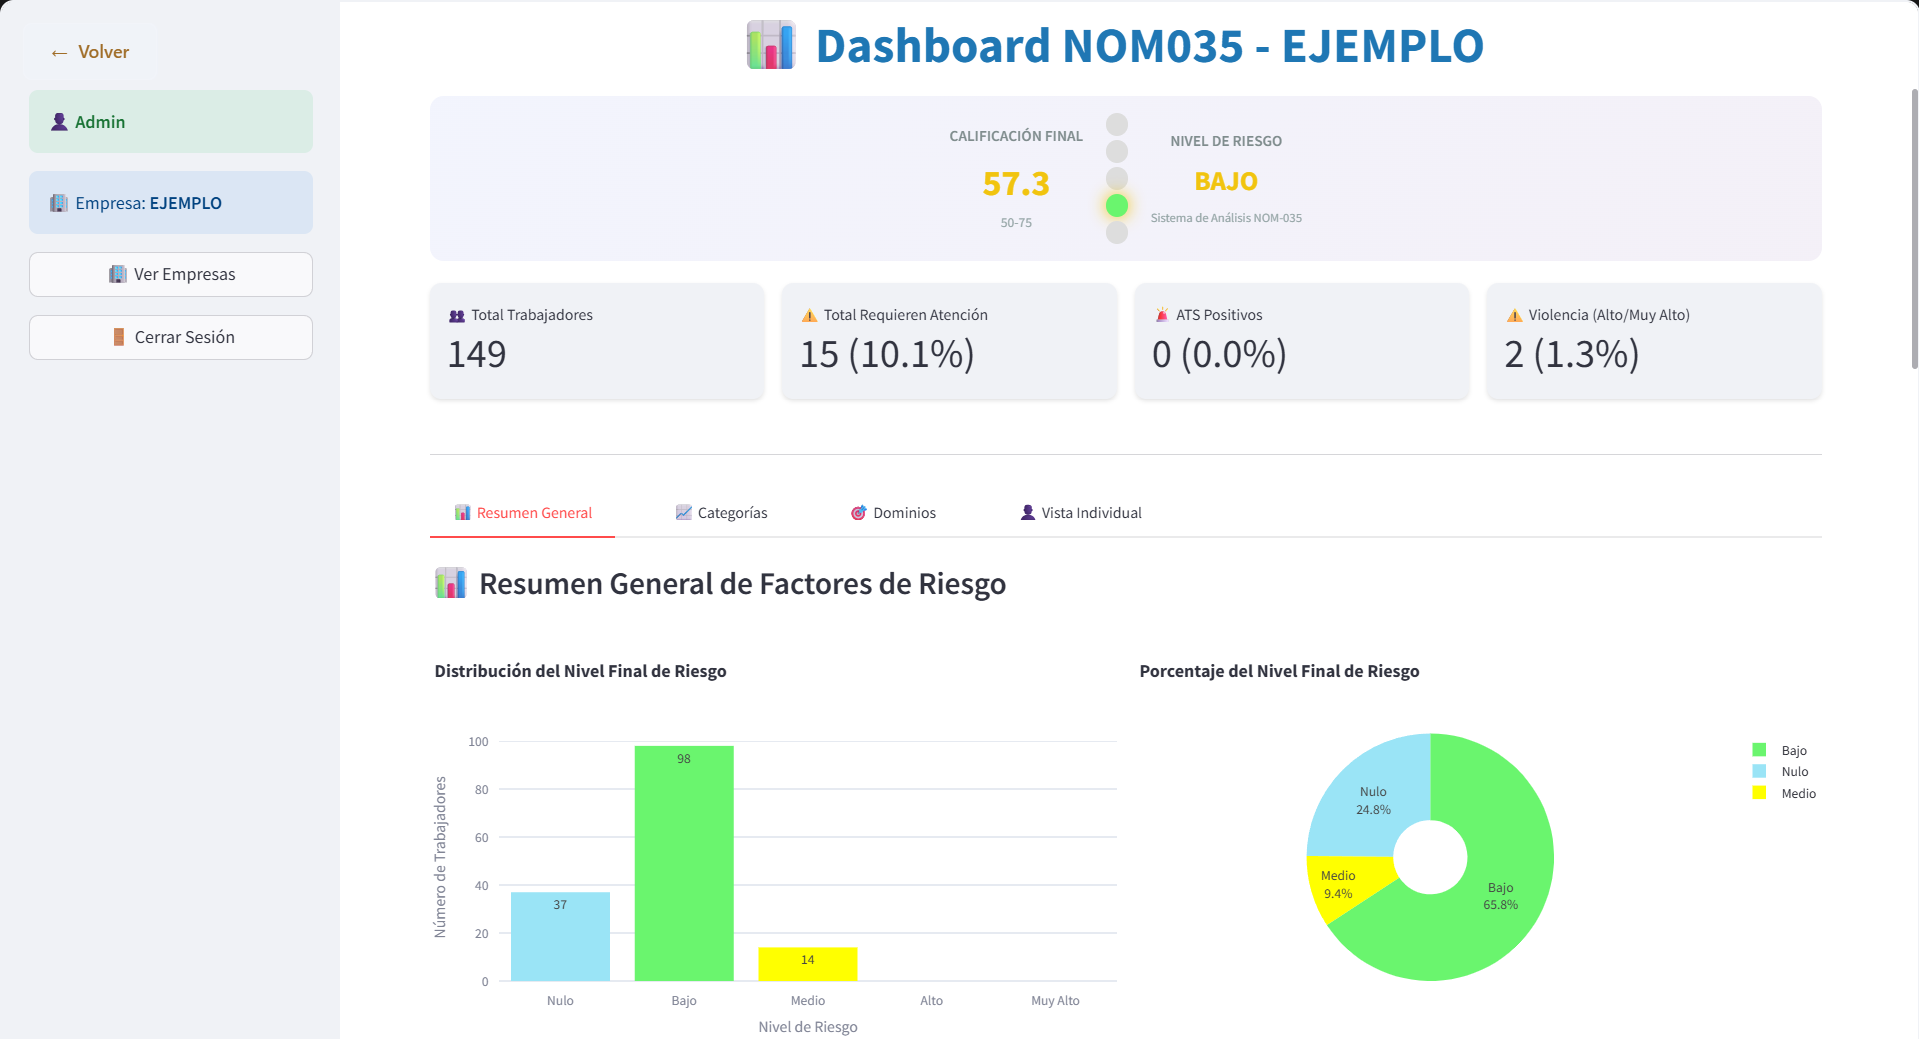Click the warning icon beside Violencia (Alto/Muy Alto)
The image size is (1919, 1039).
[1514, 315]
